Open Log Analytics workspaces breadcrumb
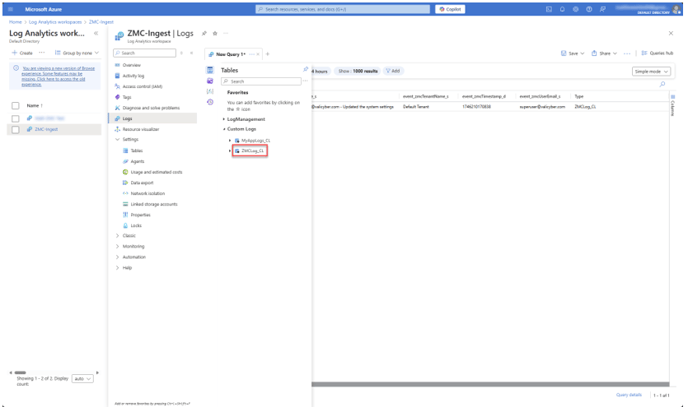 [55, 22]
